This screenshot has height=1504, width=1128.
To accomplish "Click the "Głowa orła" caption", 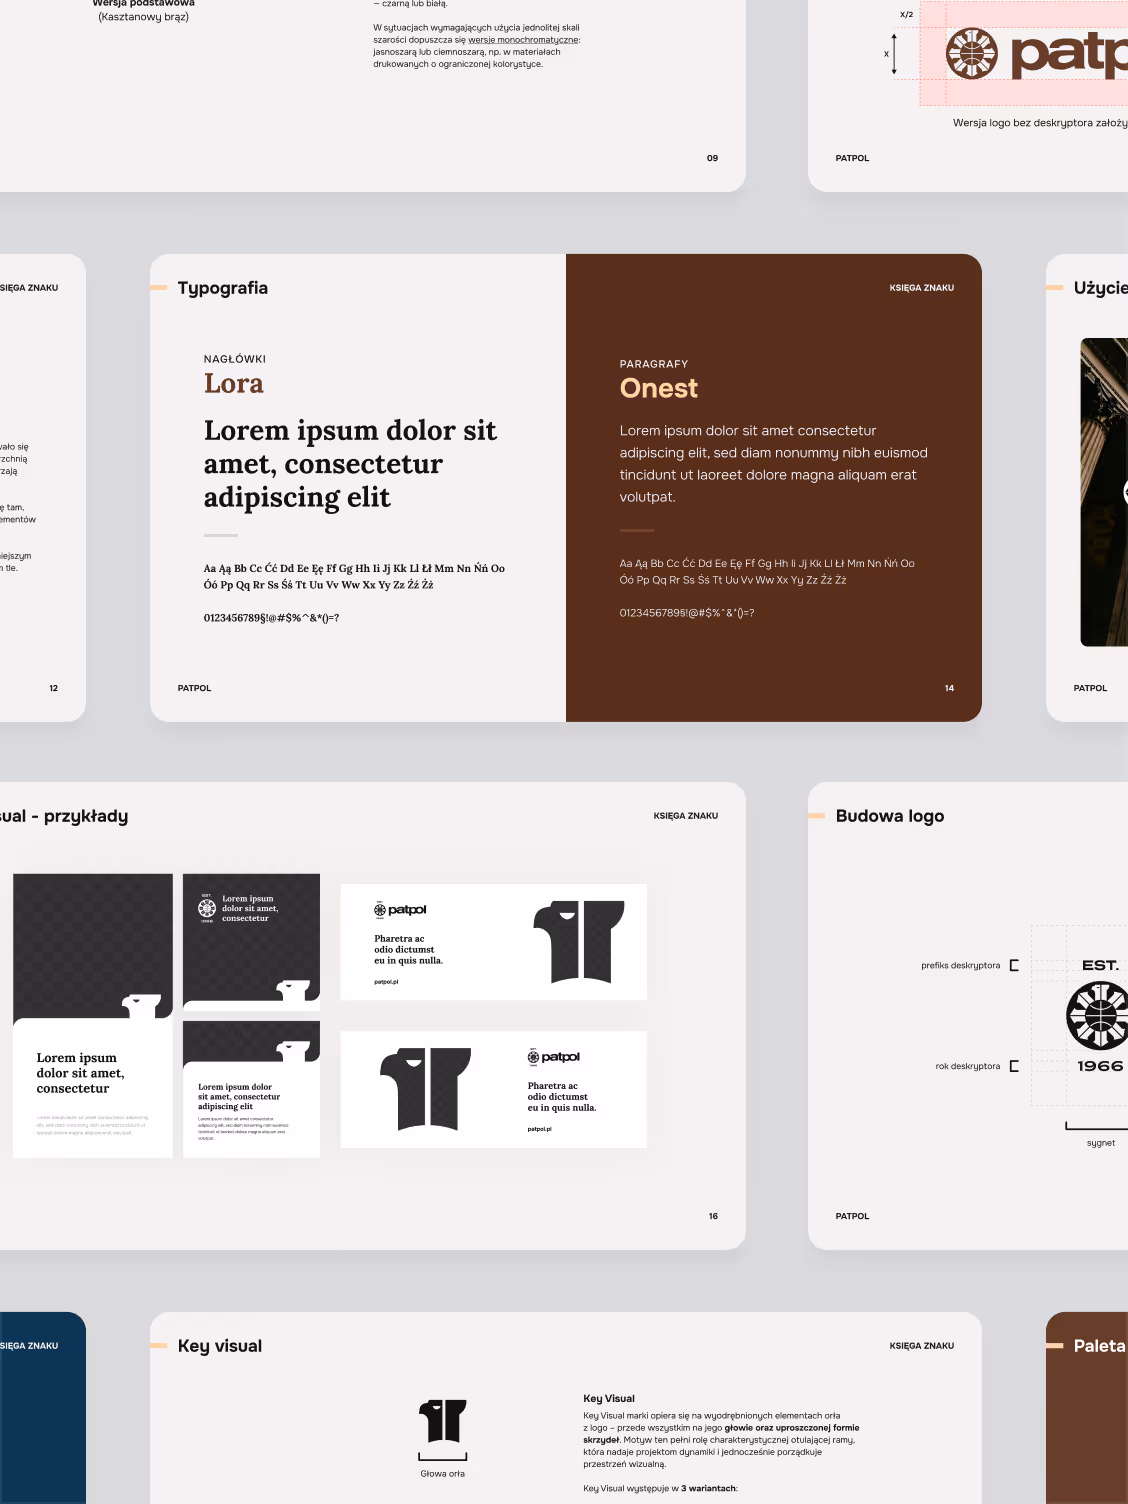I will [x=442, y=1474].
